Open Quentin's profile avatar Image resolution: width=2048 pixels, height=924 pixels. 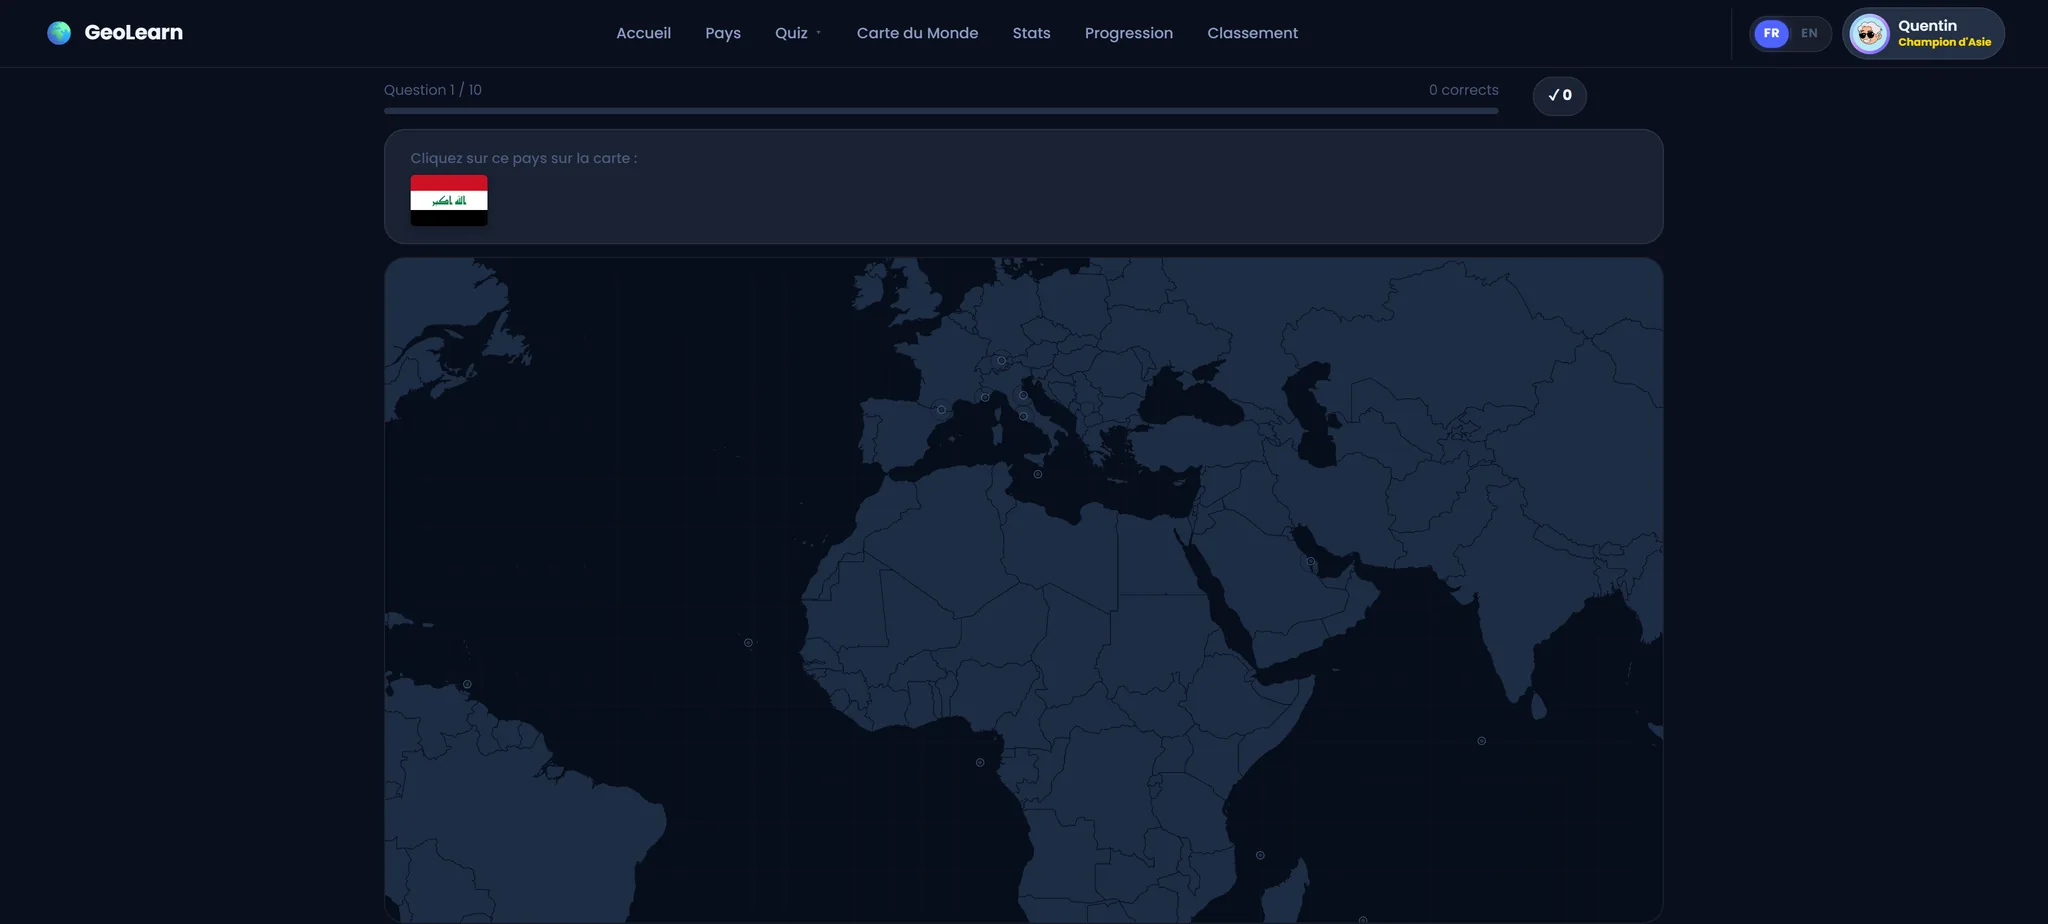(x=1868, y=34)
